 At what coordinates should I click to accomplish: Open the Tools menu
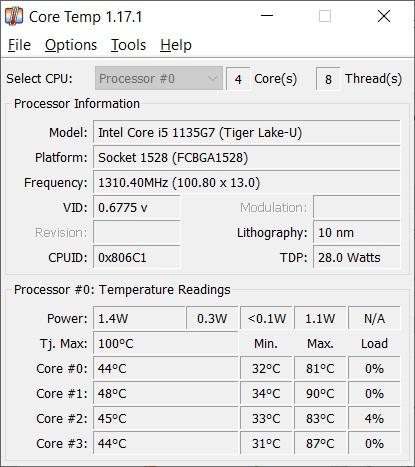coord(128,45)
